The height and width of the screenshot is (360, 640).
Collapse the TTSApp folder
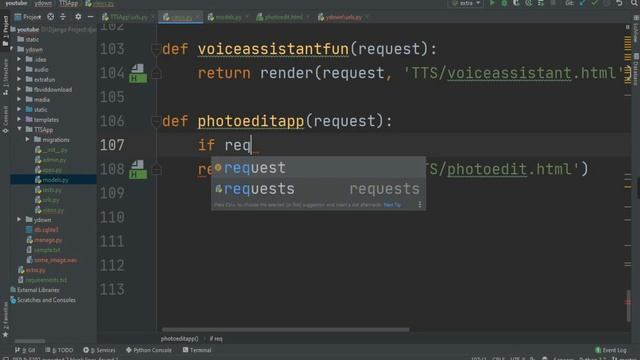[19, 129]
